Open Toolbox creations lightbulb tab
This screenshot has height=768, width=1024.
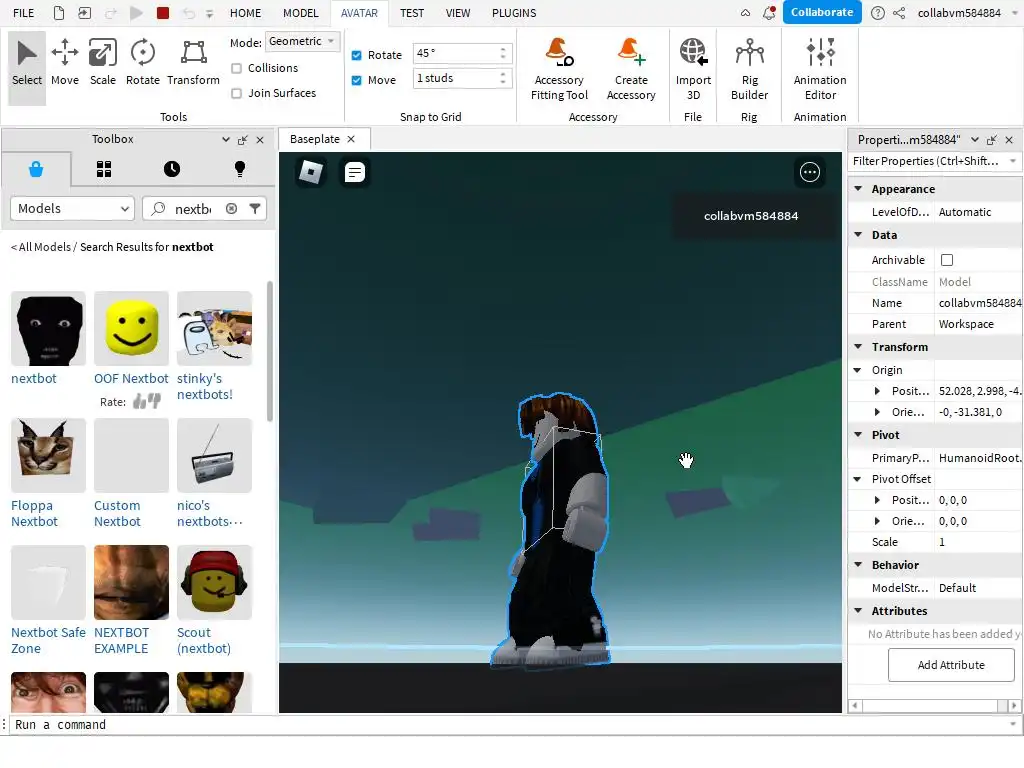click(240, 169)
